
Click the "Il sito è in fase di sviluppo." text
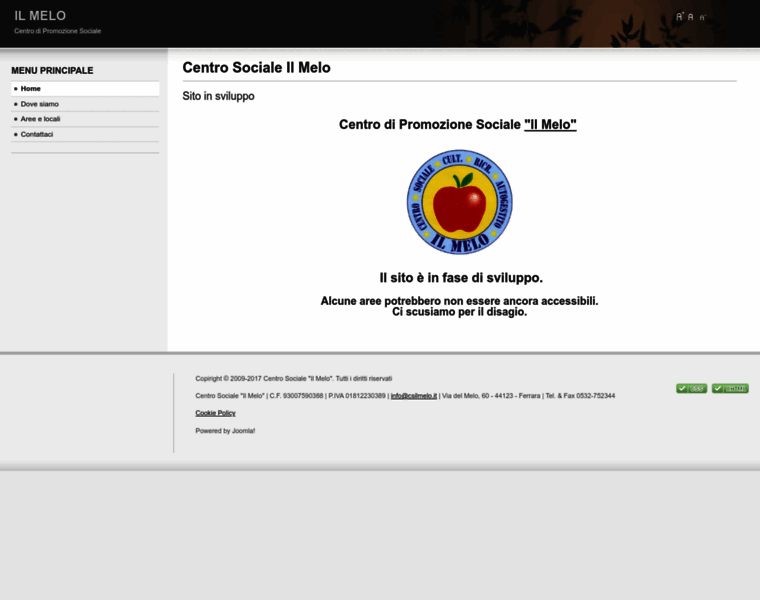point(461,278)
